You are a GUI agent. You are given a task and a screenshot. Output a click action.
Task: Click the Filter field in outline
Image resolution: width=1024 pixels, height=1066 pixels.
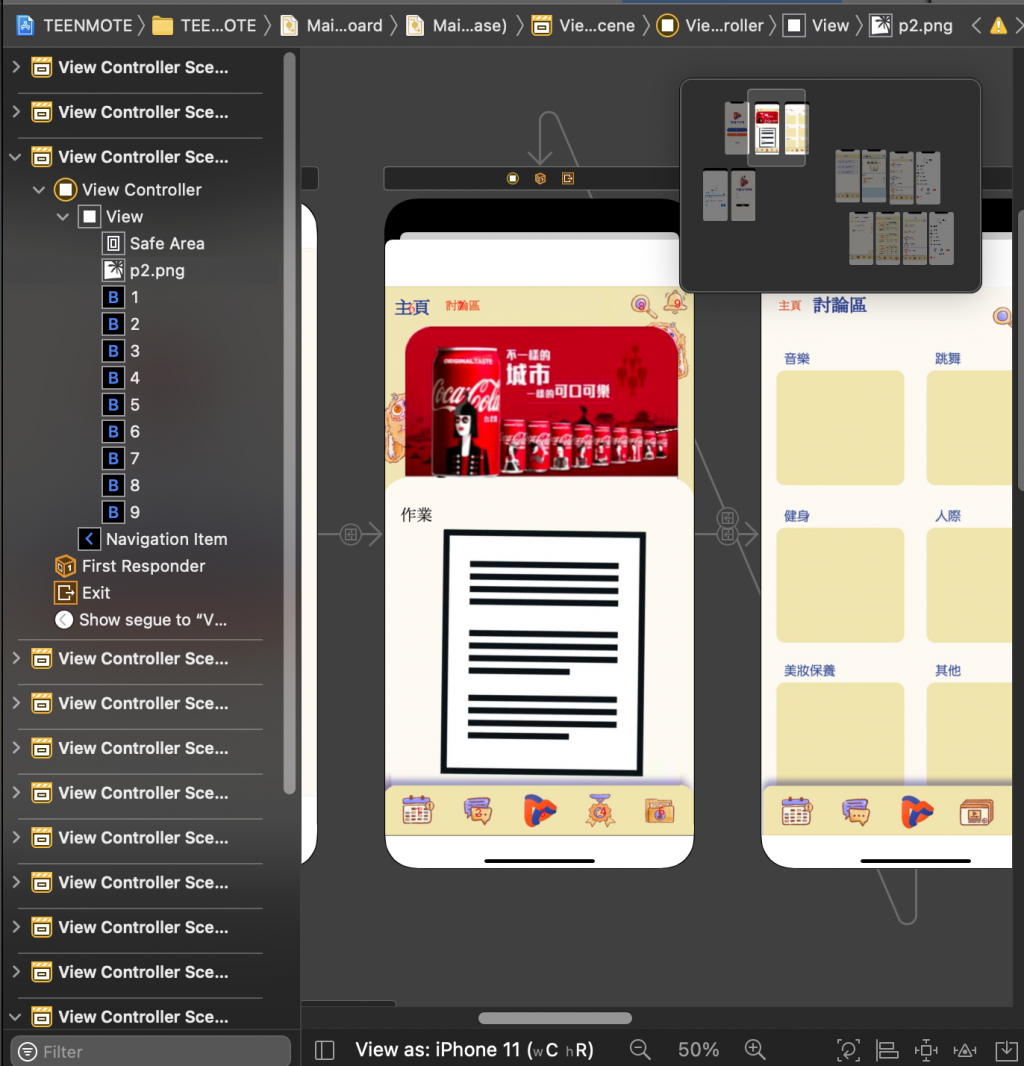(x=151, y=1052)
